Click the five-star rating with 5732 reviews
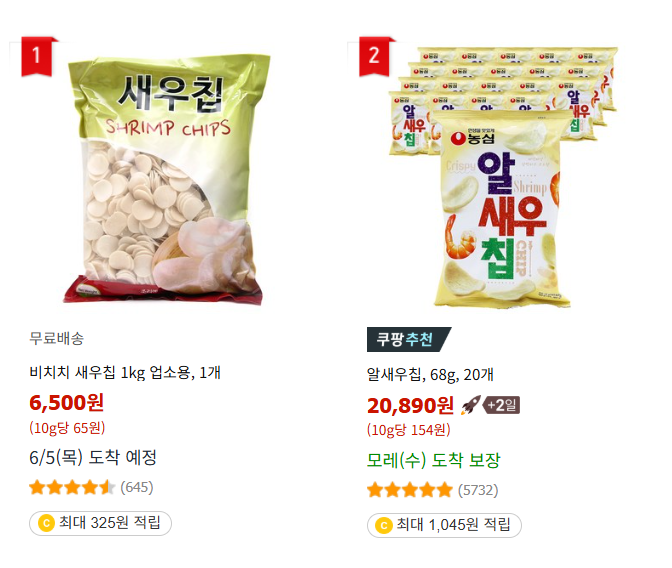This screenshot has height=568, width=672. click(x=410, y=490)
